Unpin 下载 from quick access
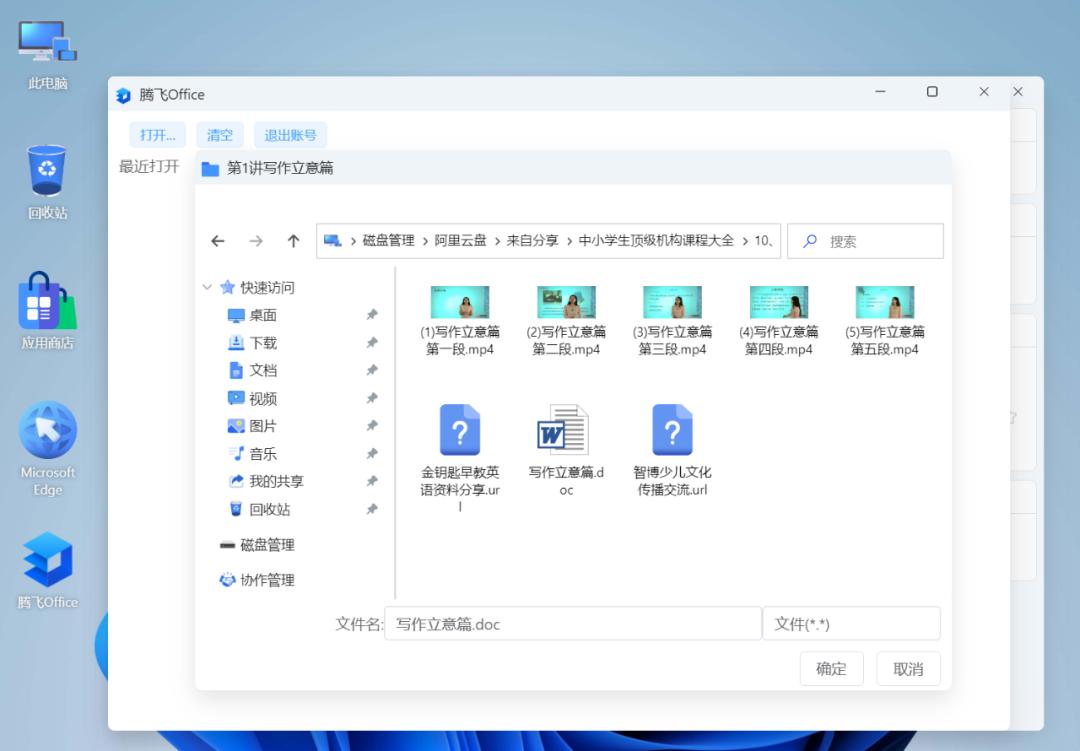This screenshot has height=751, width=1080. pos(372,342)
